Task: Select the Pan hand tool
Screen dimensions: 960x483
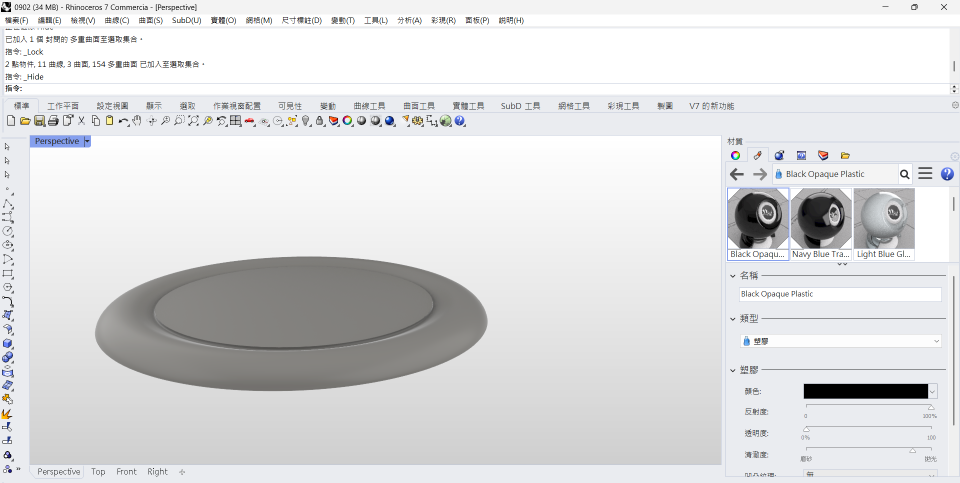Action: pos(138,121)
